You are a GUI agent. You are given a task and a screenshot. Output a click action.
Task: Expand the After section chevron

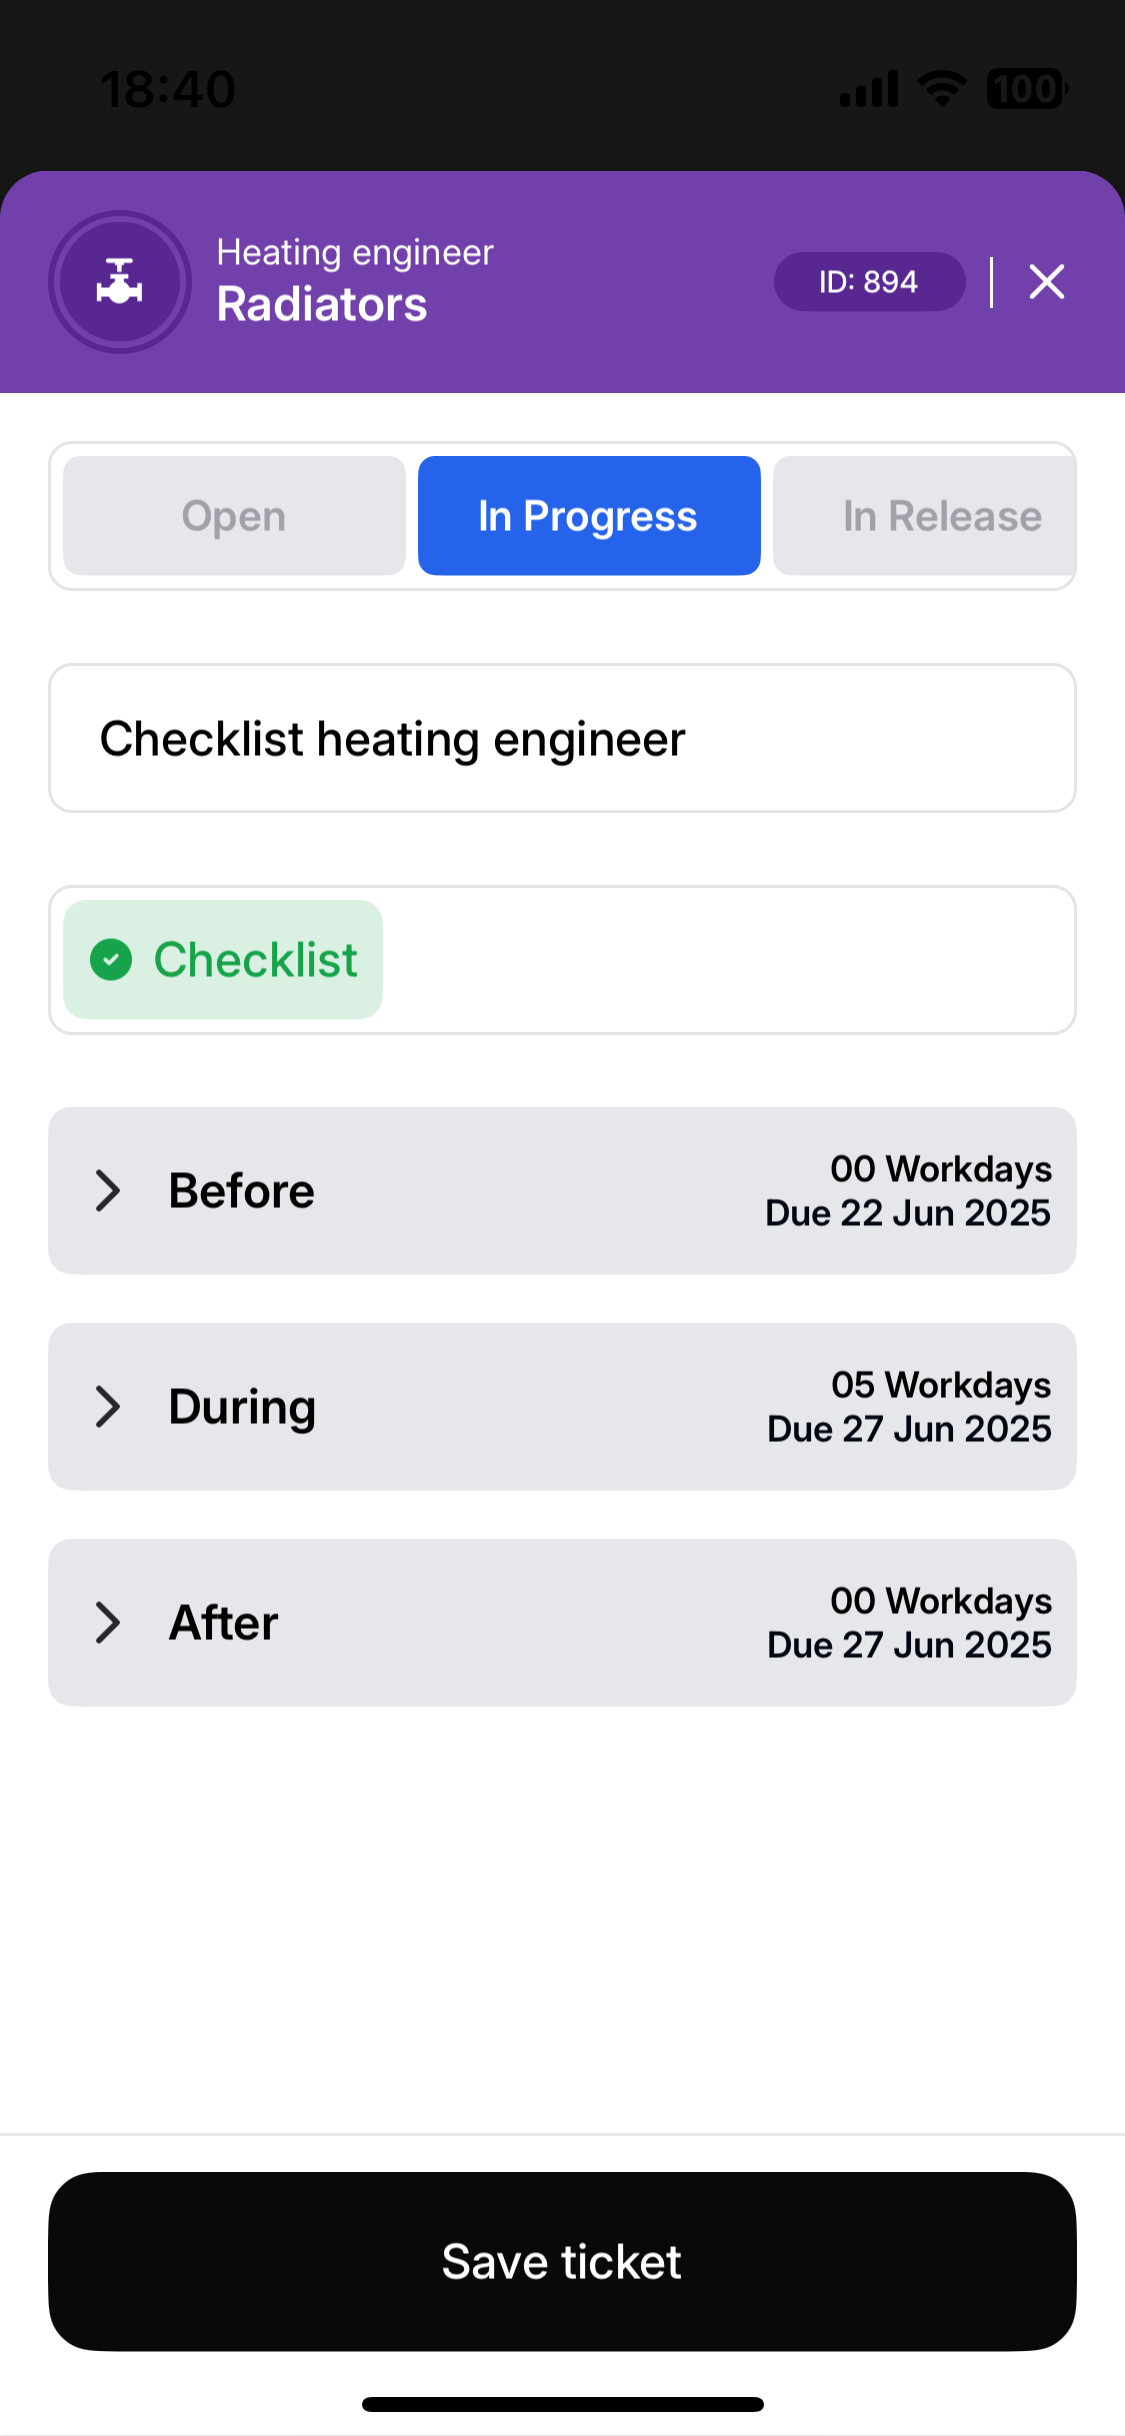coord(107,1622)
